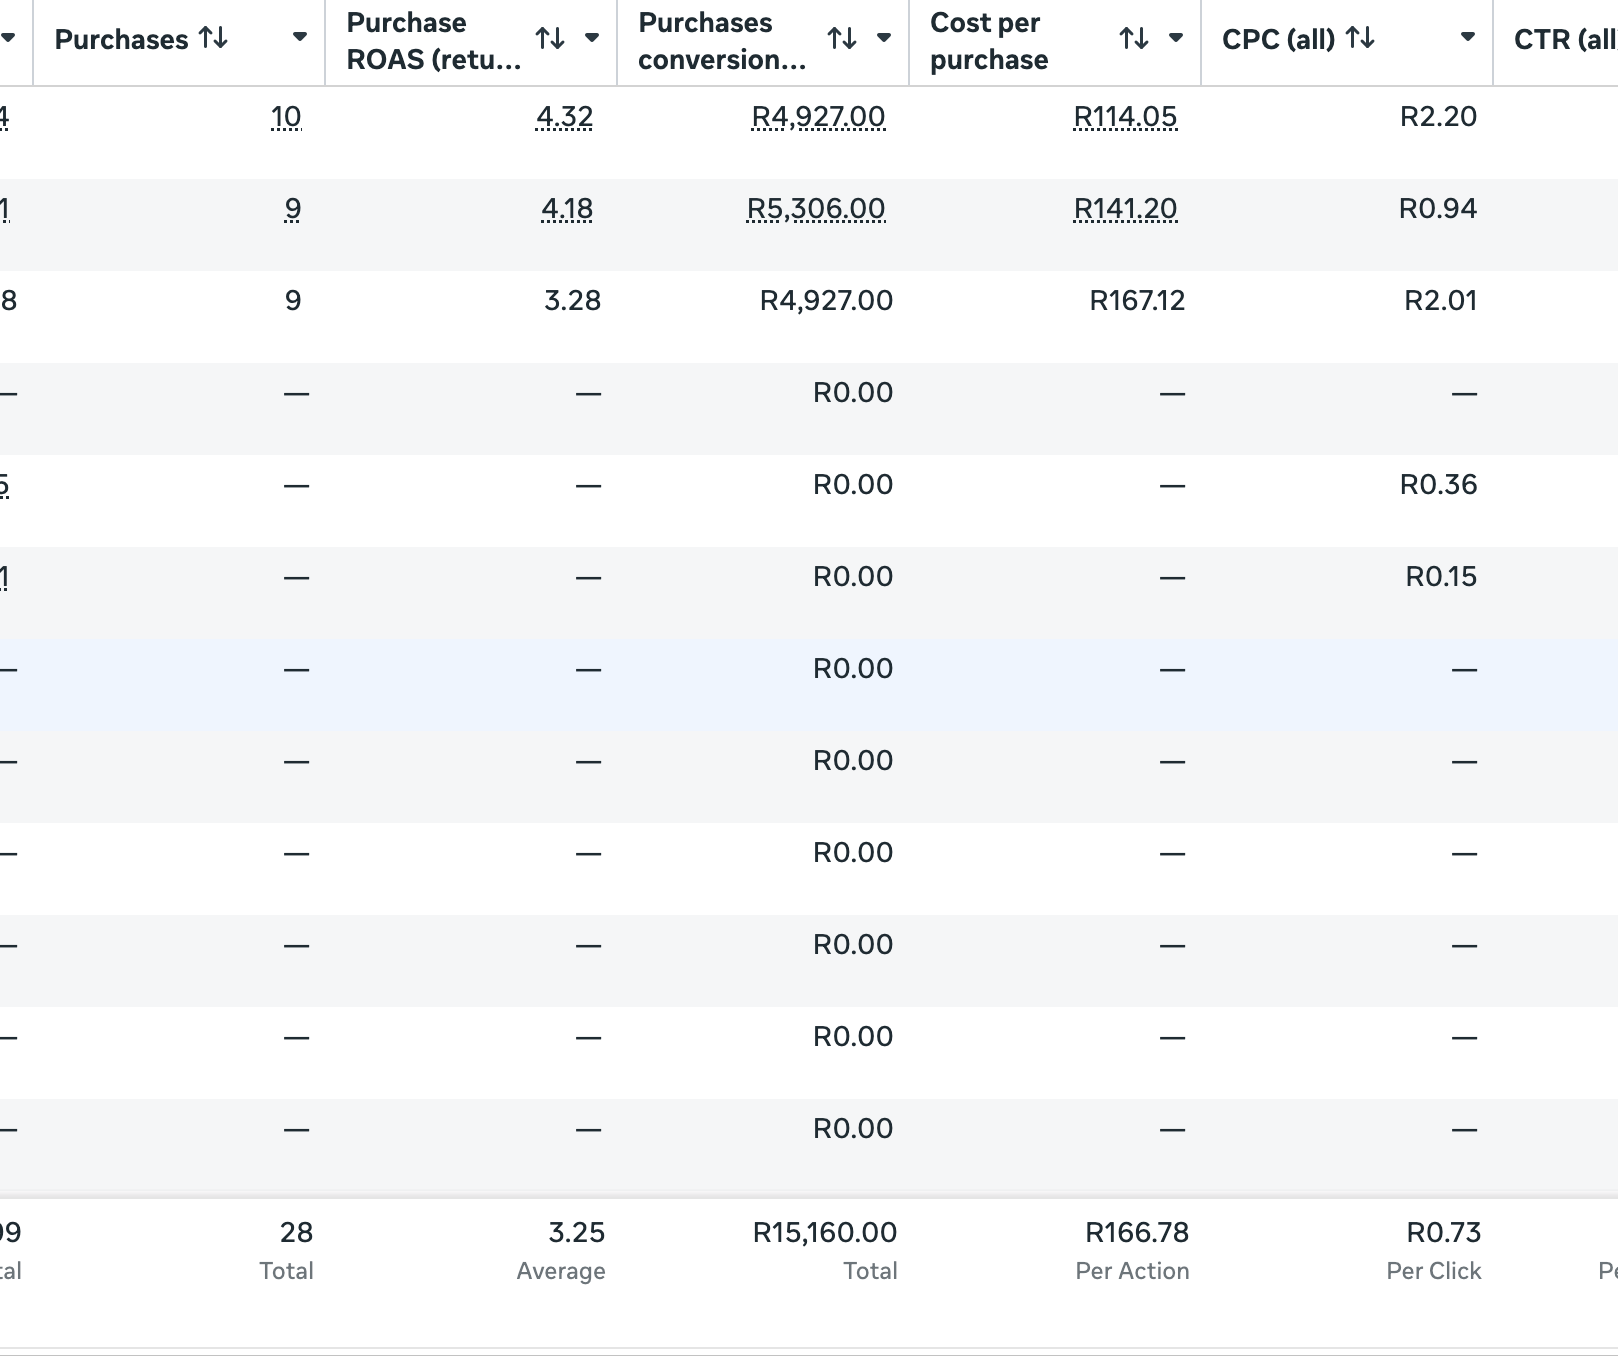This screenshot has height=1356, width=1618.
Task: Open the R5,306.00 conversion value link
Action: [816, 209]
